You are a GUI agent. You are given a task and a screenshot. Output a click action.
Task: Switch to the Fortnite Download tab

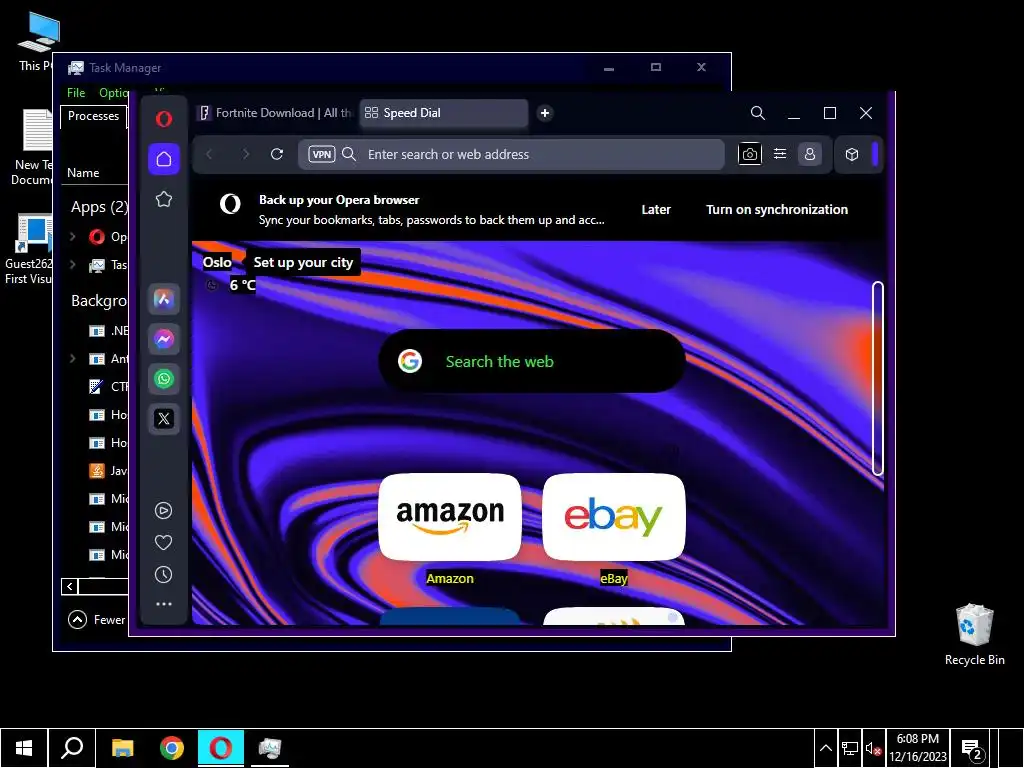tap(275, 113)
